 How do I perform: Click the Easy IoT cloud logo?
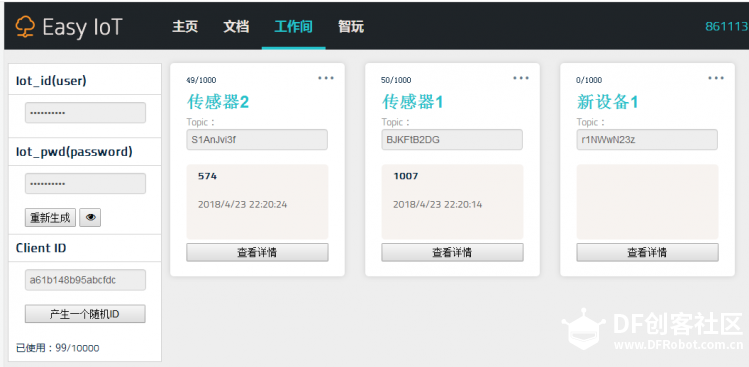[25, 27]
